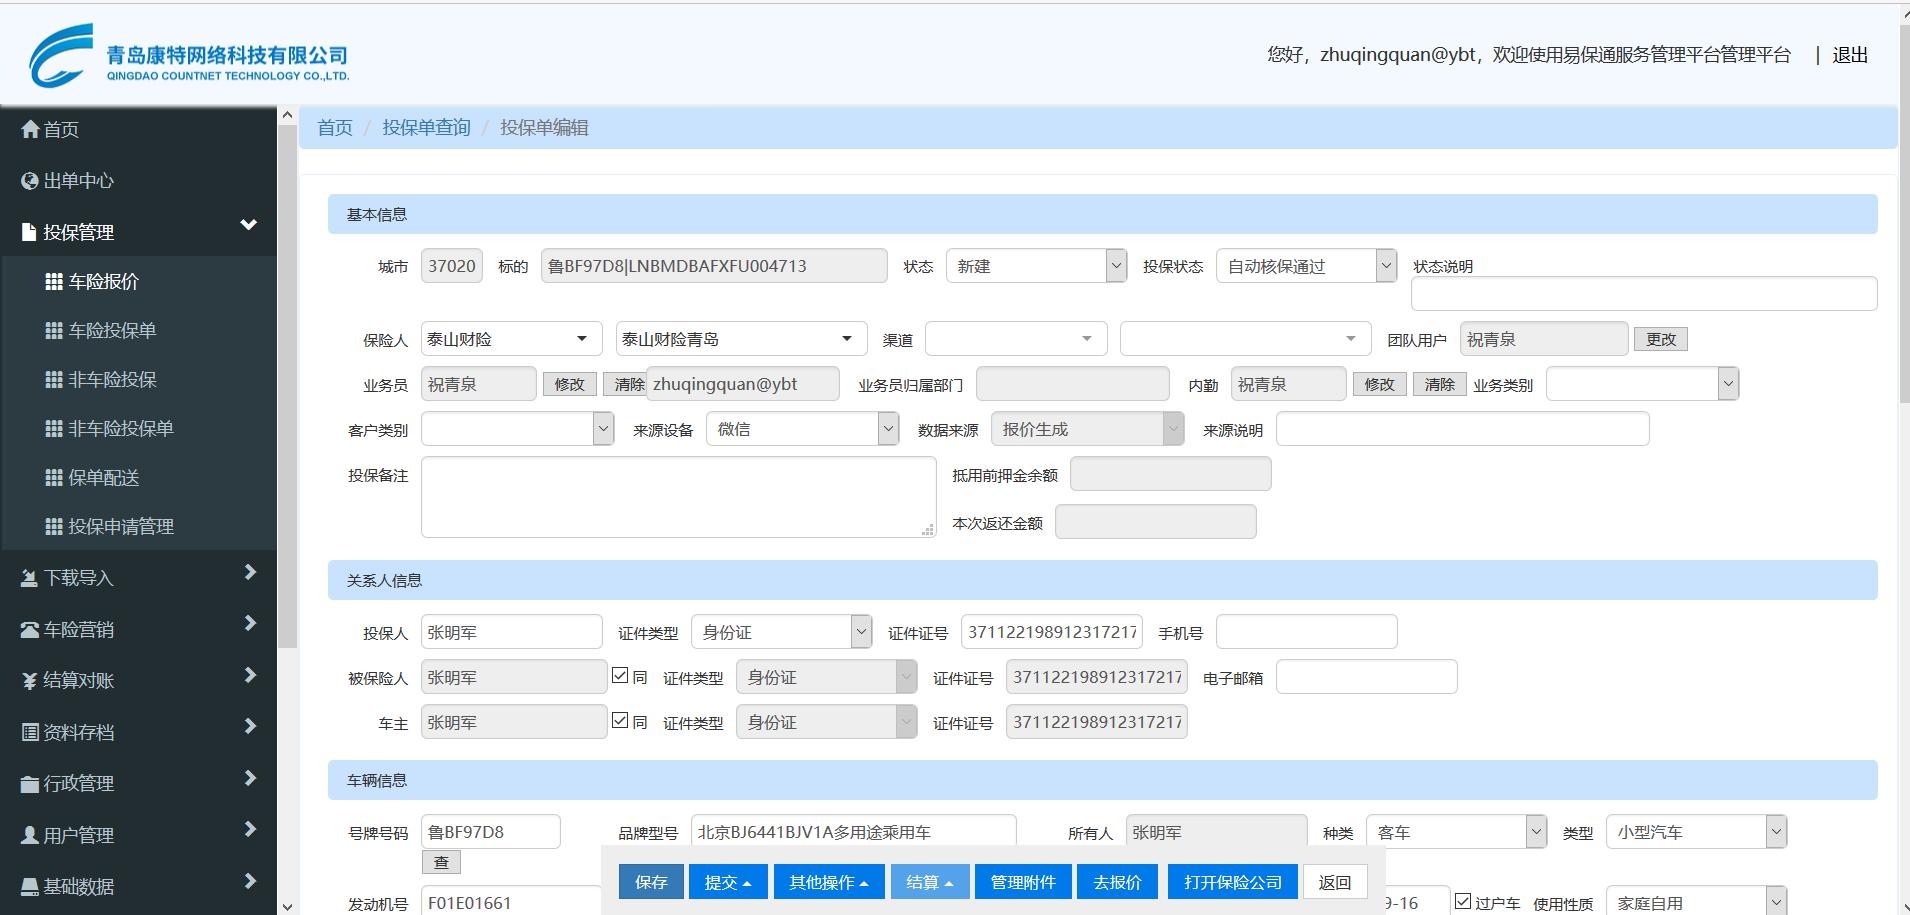Image resolution: width=1910 pixels, height=915 pixels.
Task: Go to 投保单查询 in the breadcrumb
Action: coord(426,128)
